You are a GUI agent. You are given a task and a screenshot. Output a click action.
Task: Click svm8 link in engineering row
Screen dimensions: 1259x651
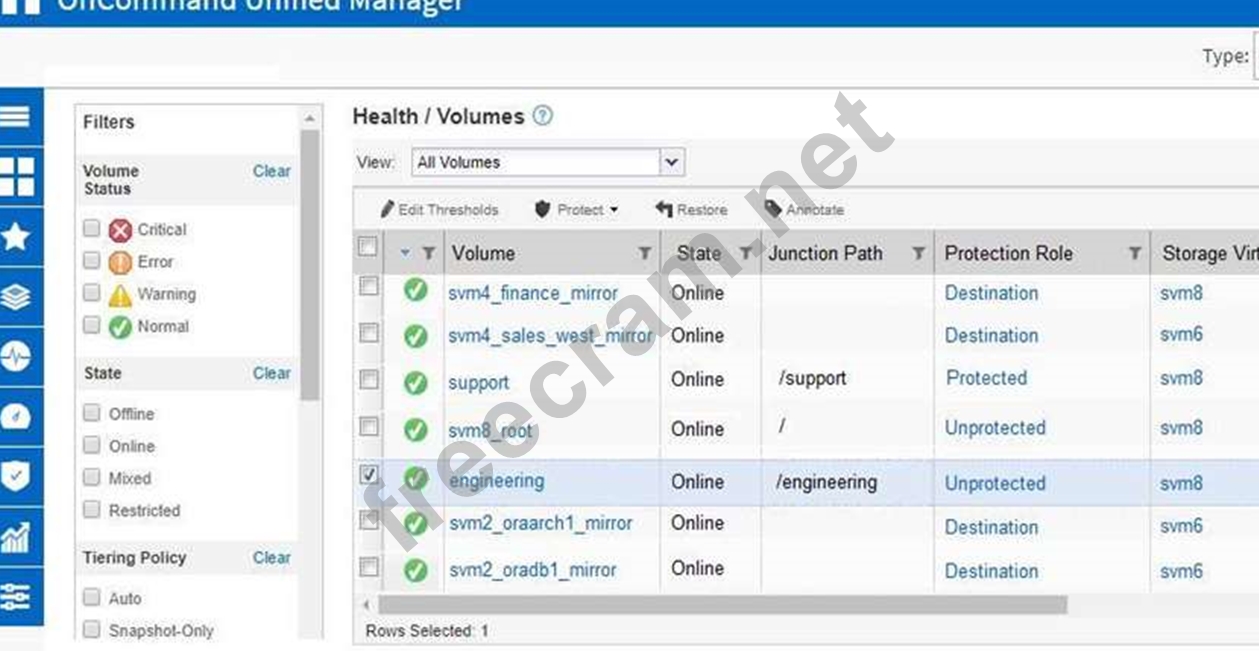pyautogui.click(x=1181, y=484)
